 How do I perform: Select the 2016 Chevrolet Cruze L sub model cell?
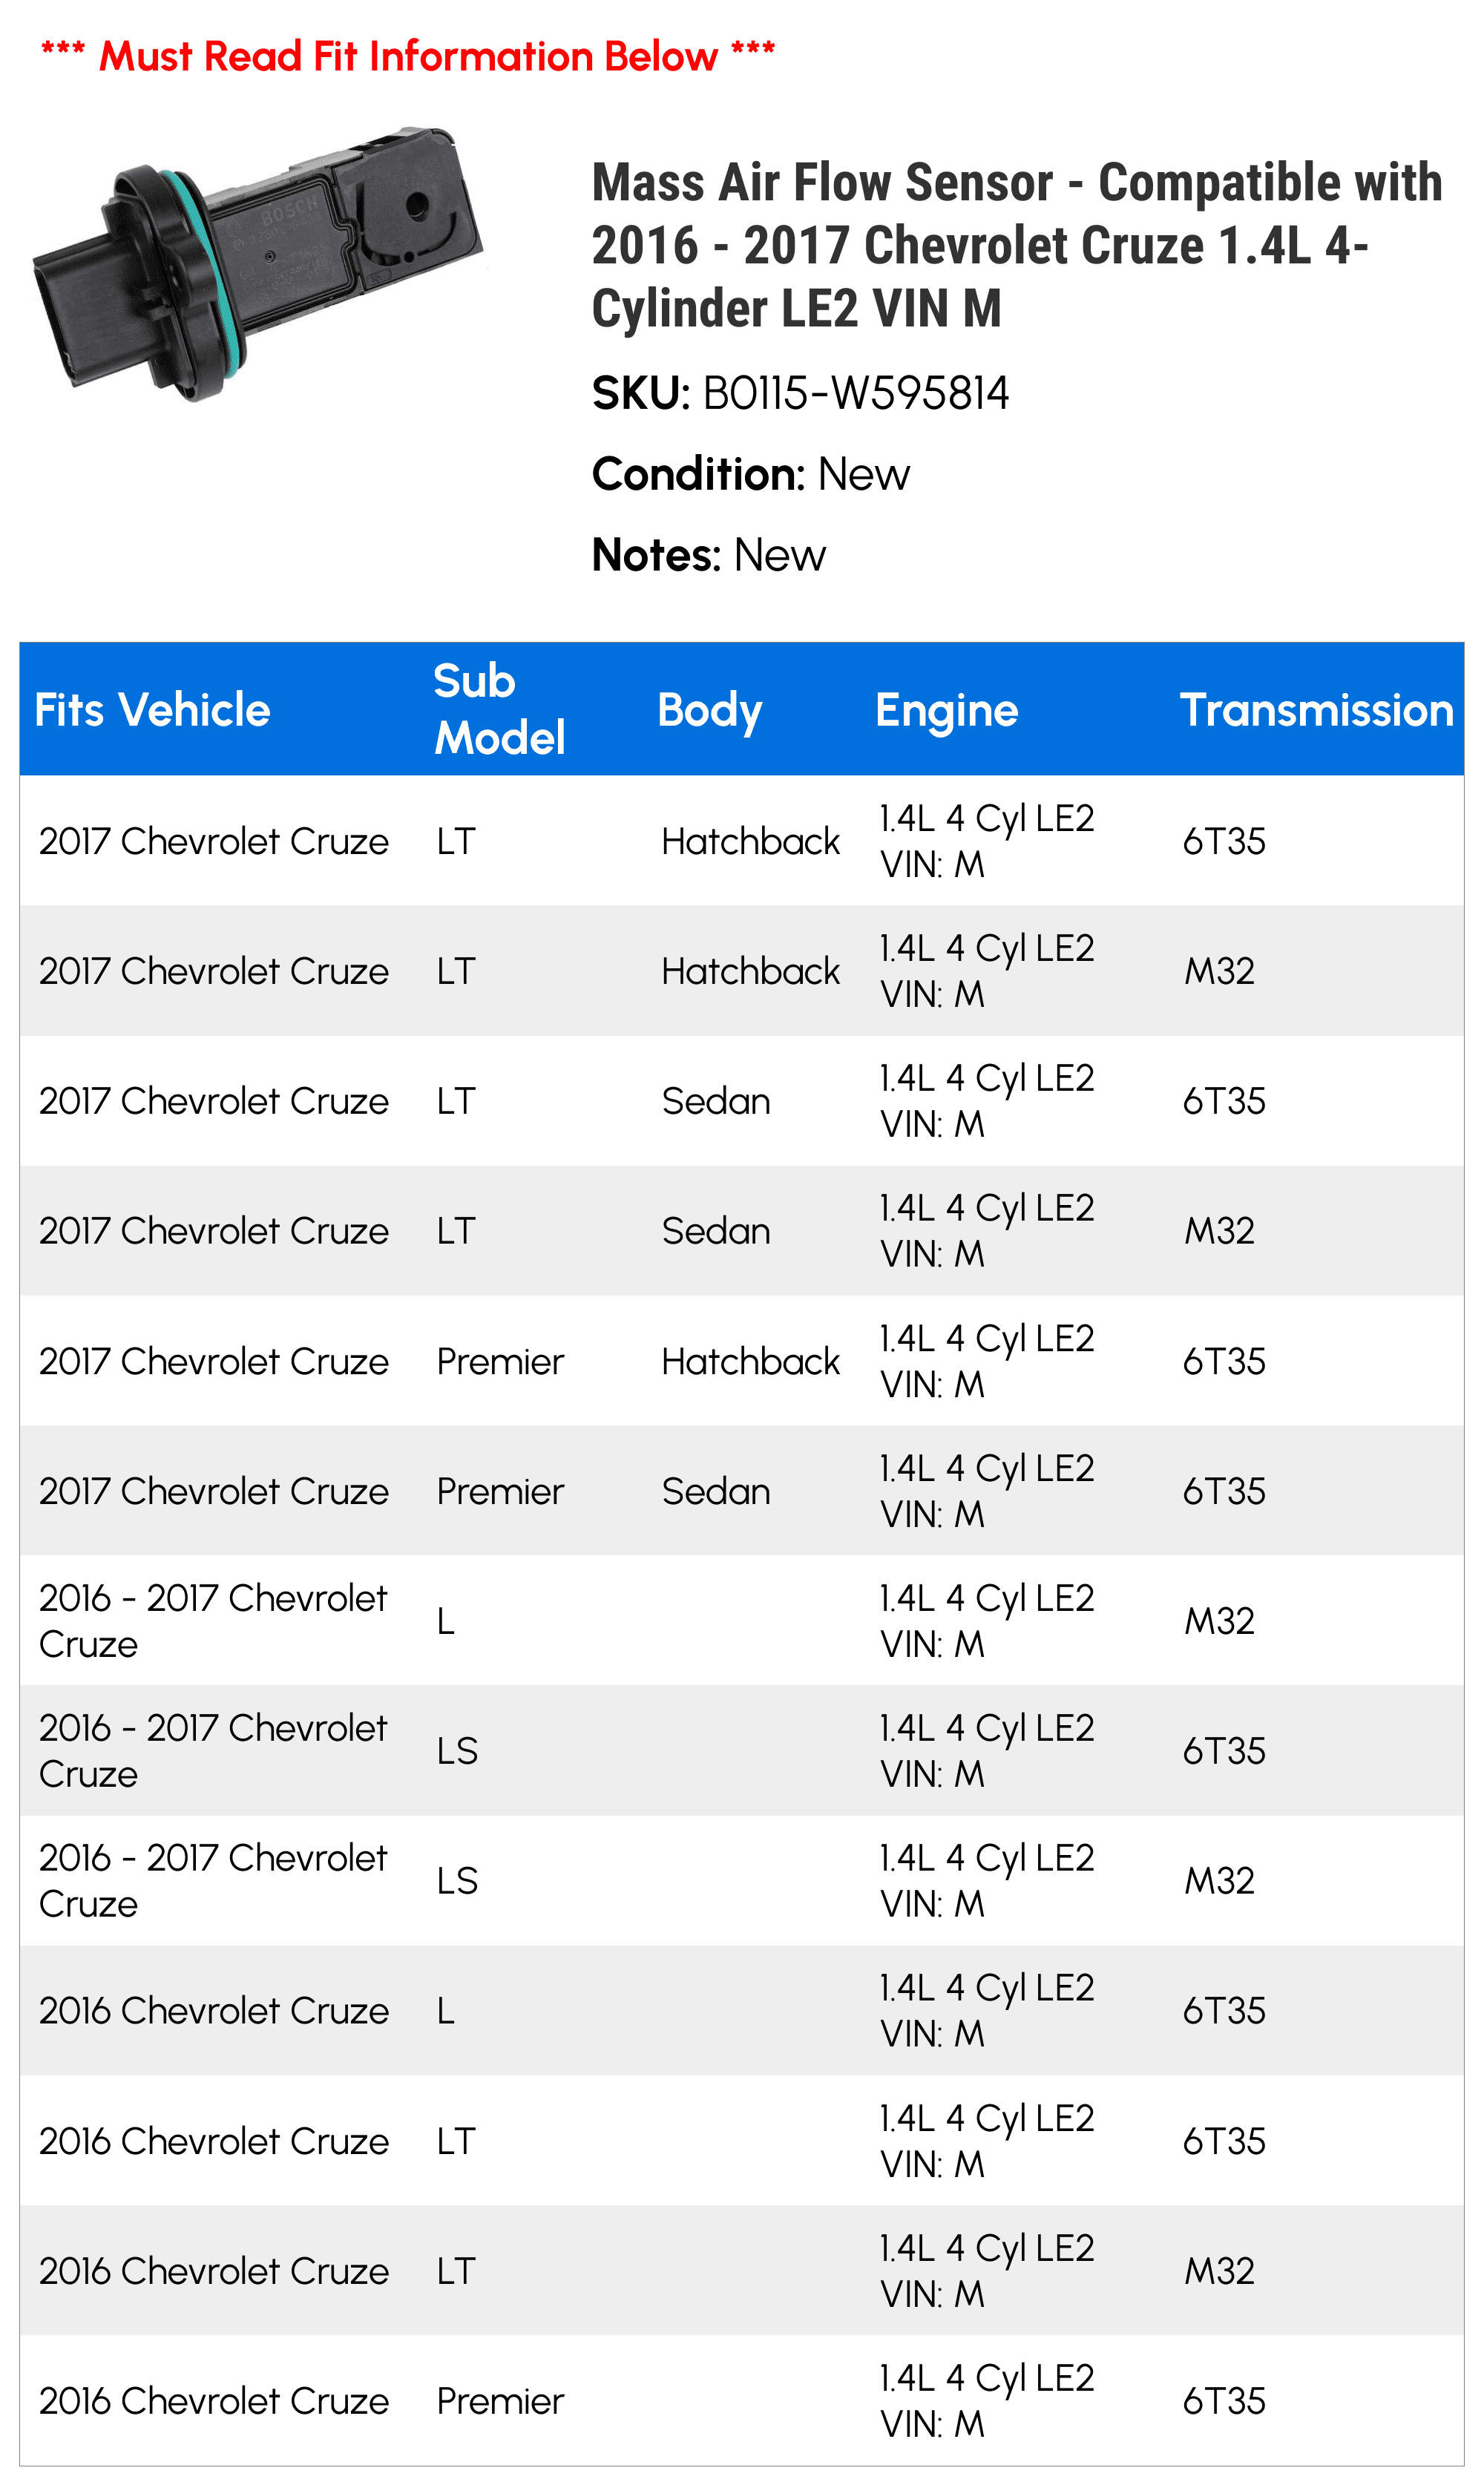click(x=446, y=2011)
